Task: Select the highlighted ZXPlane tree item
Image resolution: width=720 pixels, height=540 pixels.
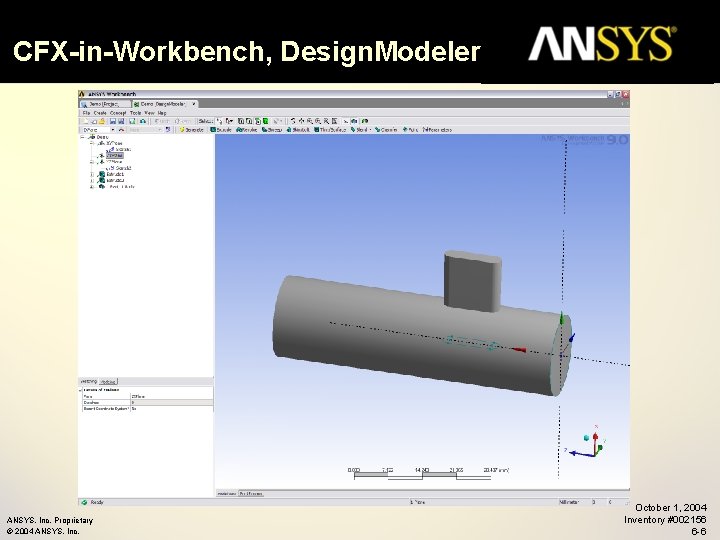Action: [x=114, y=156]
